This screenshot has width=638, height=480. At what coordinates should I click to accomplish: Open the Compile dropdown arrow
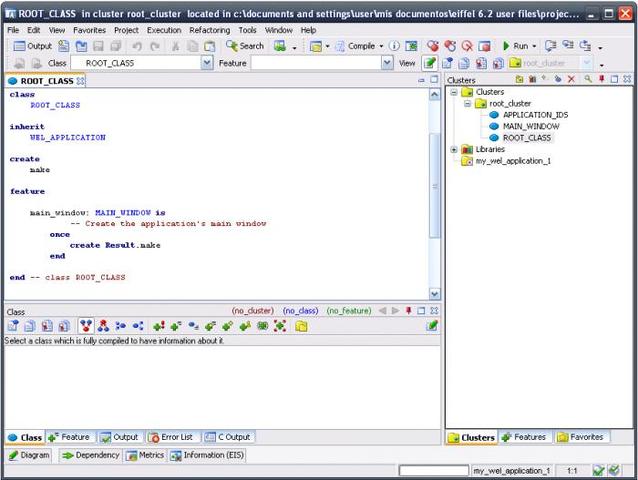(381, 46)
